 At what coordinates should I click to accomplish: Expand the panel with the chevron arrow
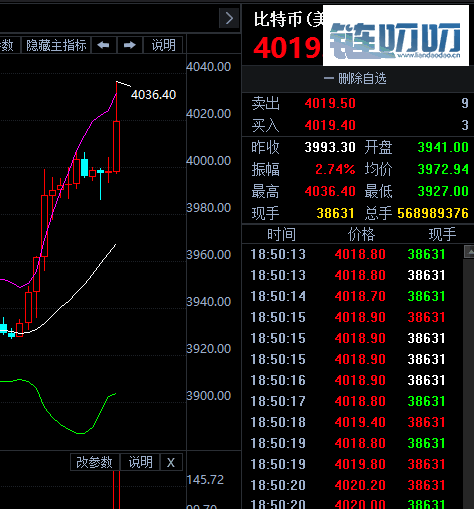tap(229, 18)
